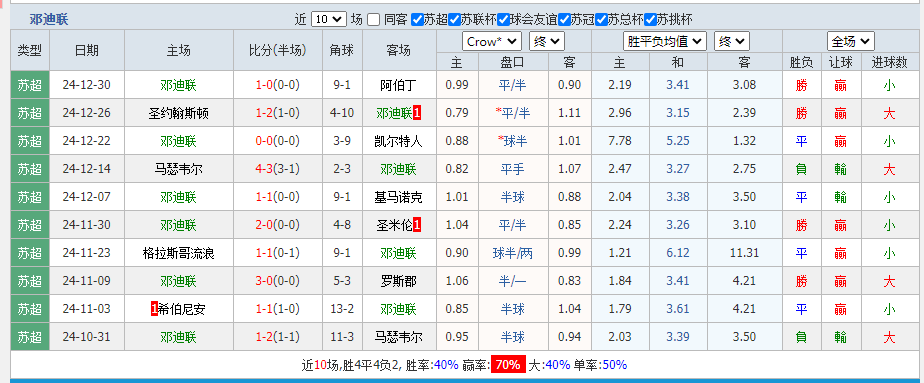Click the 日期 column header
This screenshot has width=924, height=383.
pos(87,51)
